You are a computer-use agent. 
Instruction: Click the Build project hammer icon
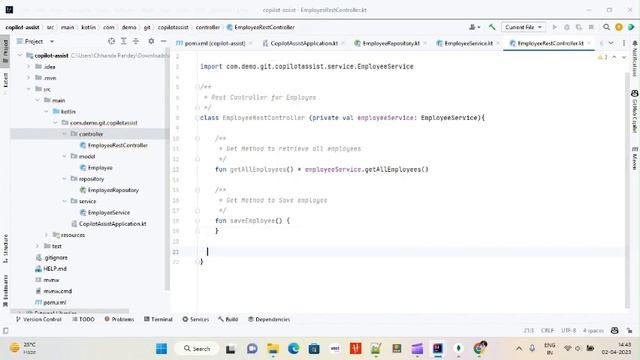492,27
